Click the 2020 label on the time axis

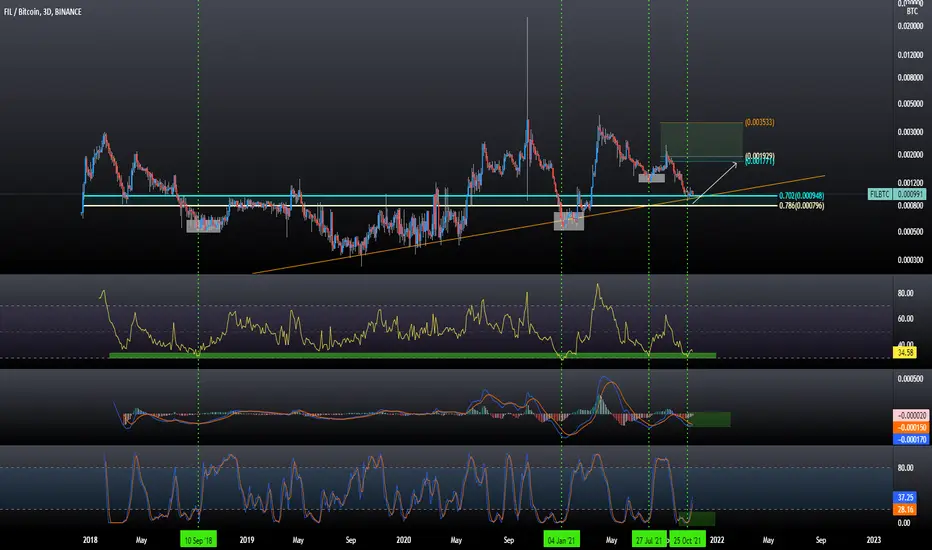pos(404,540)
